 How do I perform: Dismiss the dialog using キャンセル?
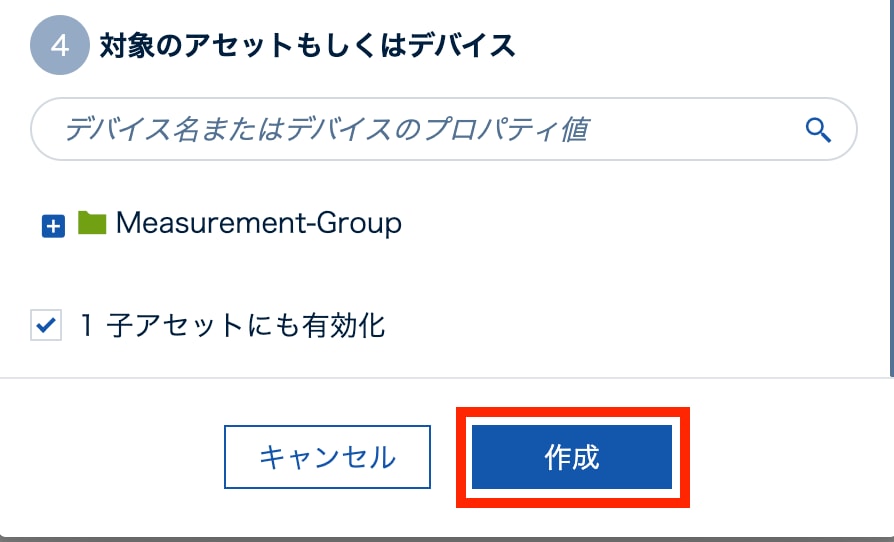[x=327, y=457]
